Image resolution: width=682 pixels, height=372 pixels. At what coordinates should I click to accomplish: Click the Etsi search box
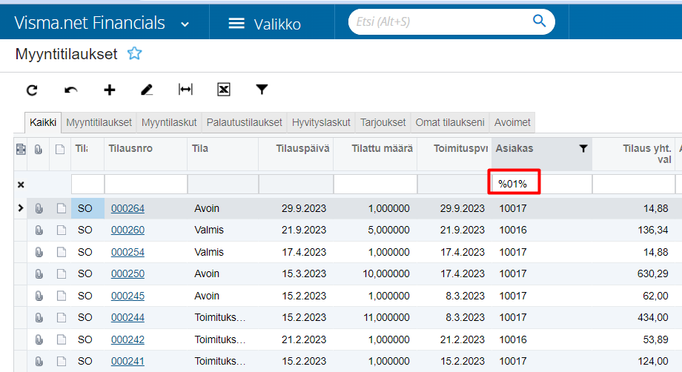[x=441, y=22]
